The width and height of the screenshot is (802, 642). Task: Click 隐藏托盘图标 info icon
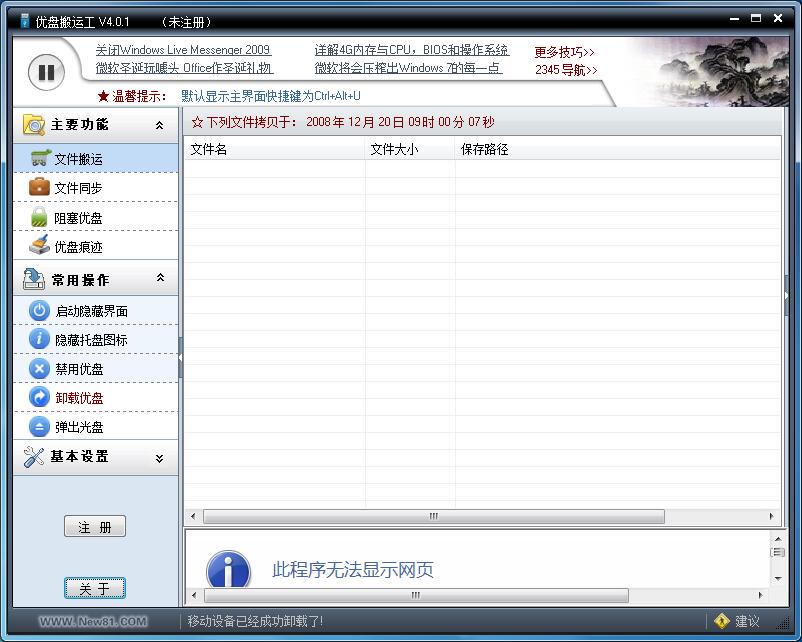pos(39,340)
